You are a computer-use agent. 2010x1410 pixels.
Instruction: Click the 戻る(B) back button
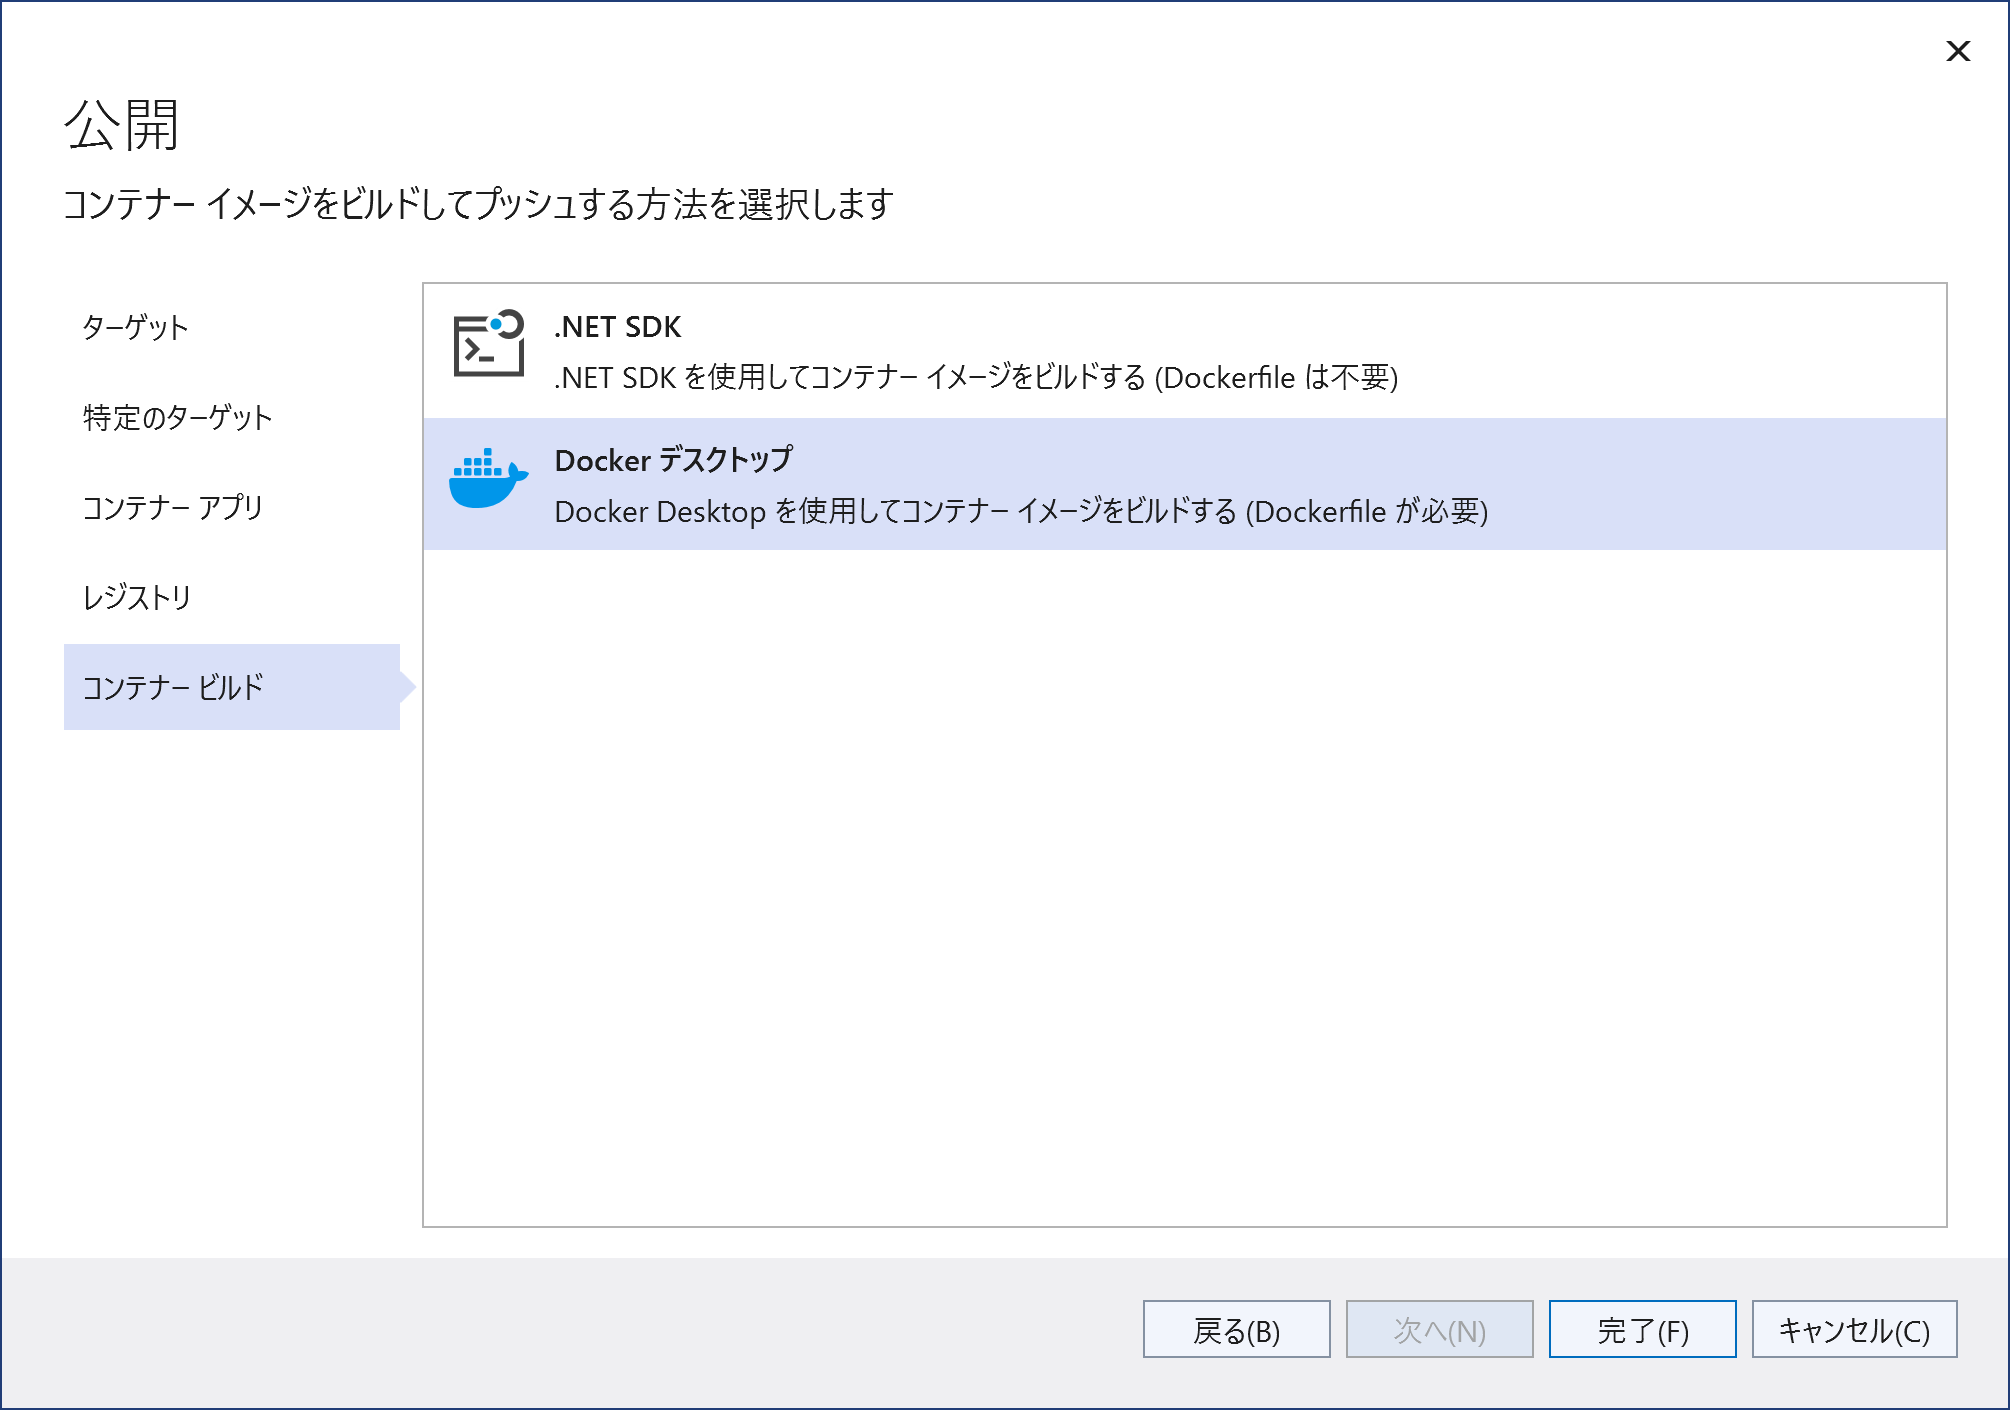[x=1237, y=1330]
